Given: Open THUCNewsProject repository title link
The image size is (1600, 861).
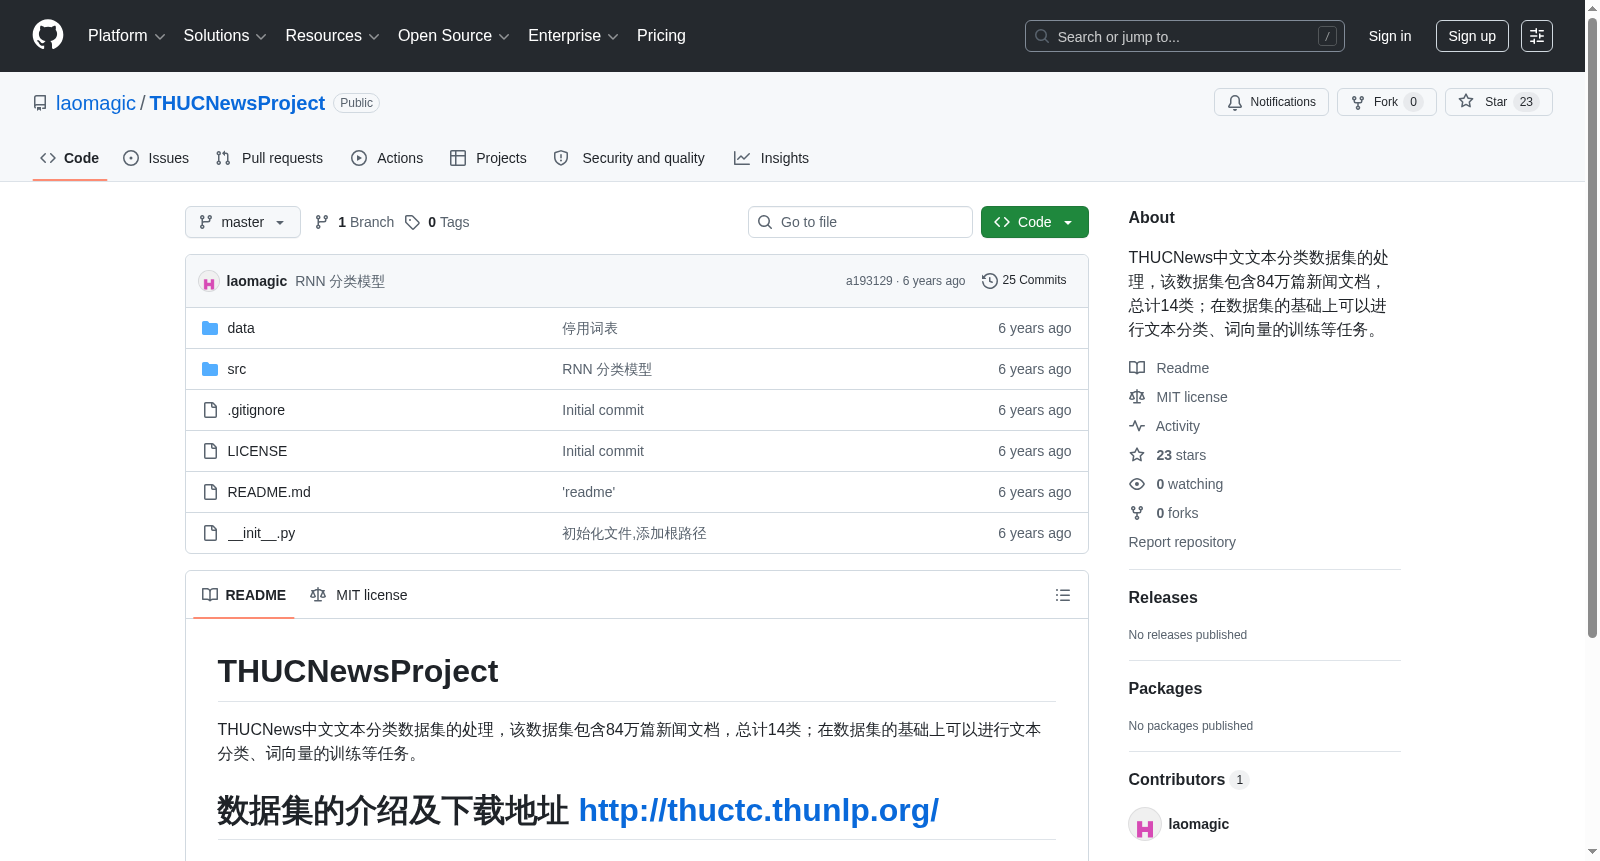Looking at the screenshot, I should [x=237, y=103].
